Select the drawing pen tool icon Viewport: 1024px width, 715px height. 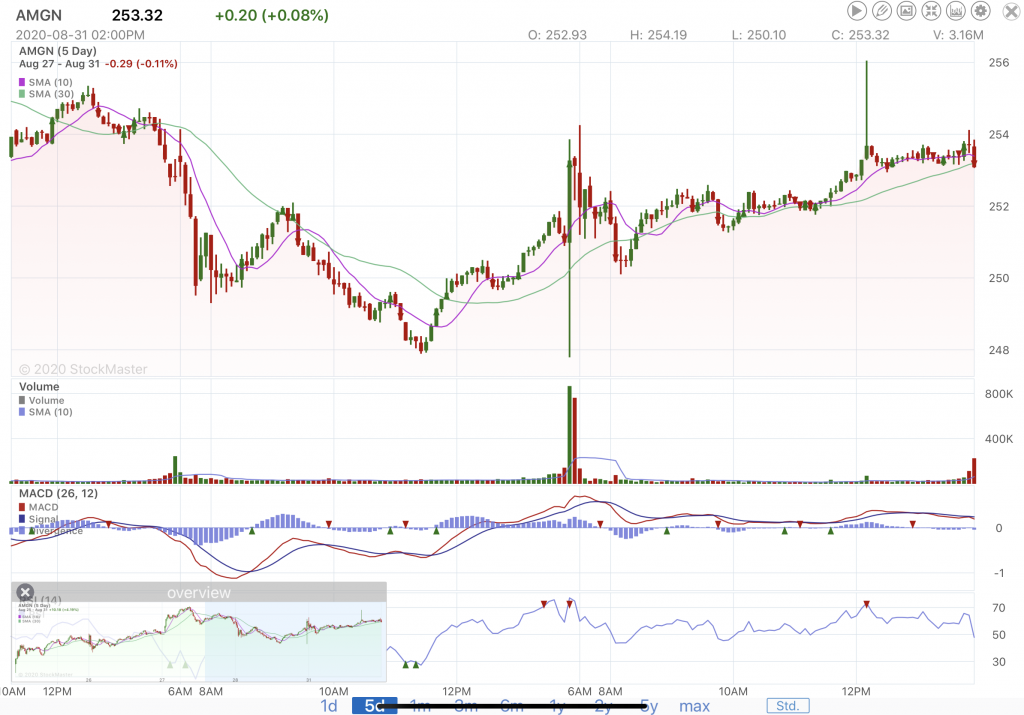coord(882,11)
